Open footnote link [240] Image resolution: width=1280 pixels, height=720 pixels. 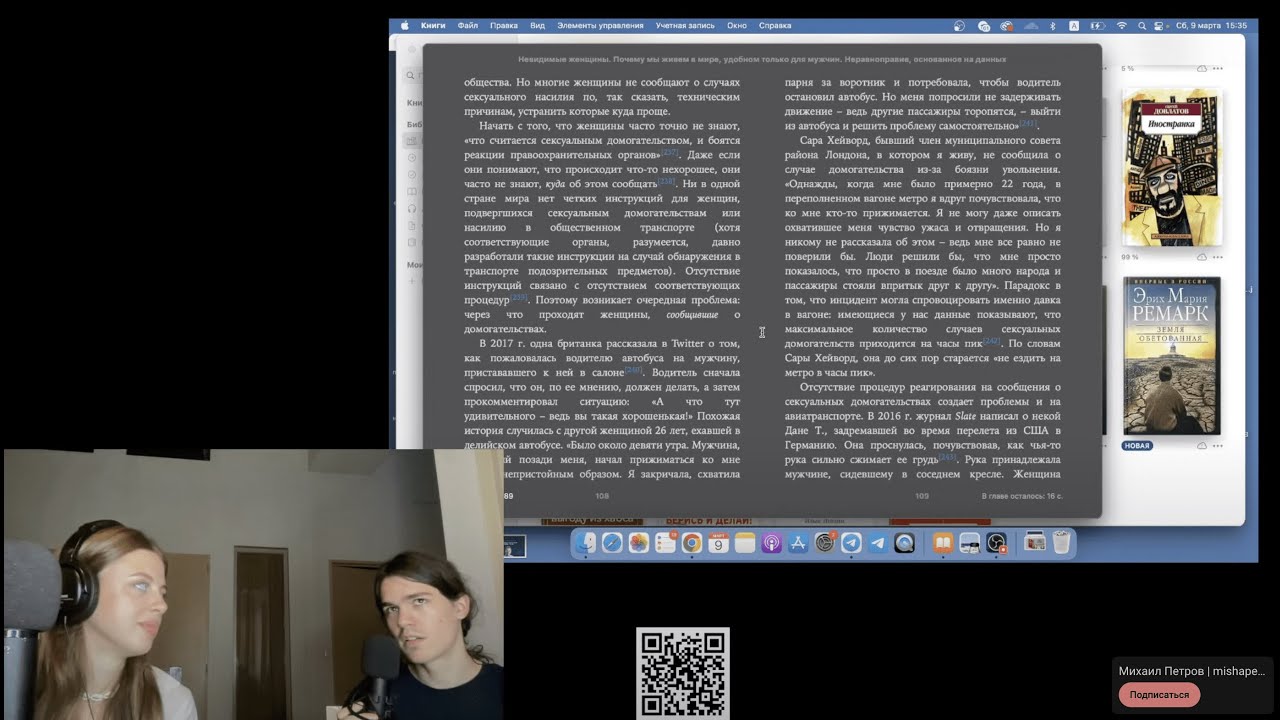click(x=633, y=370)
